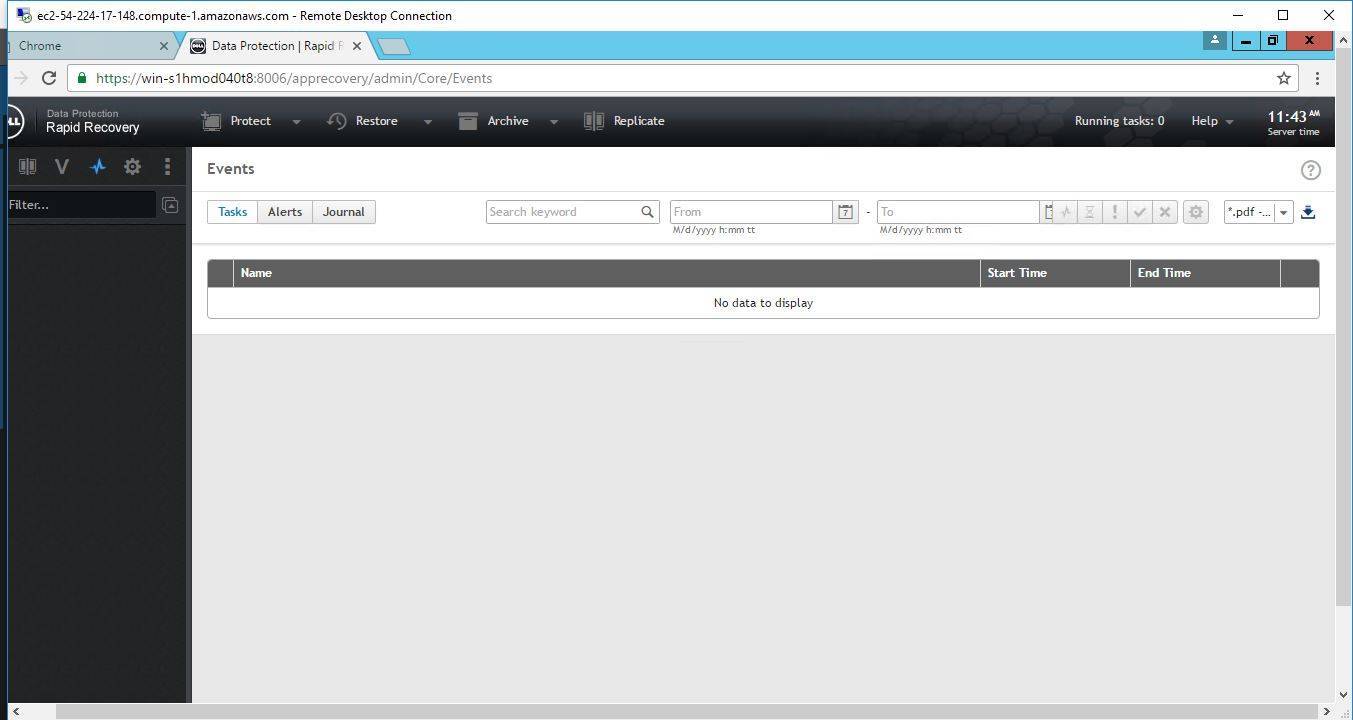Toggle the queued hourglass tasks filter

tap(1090, 212)
